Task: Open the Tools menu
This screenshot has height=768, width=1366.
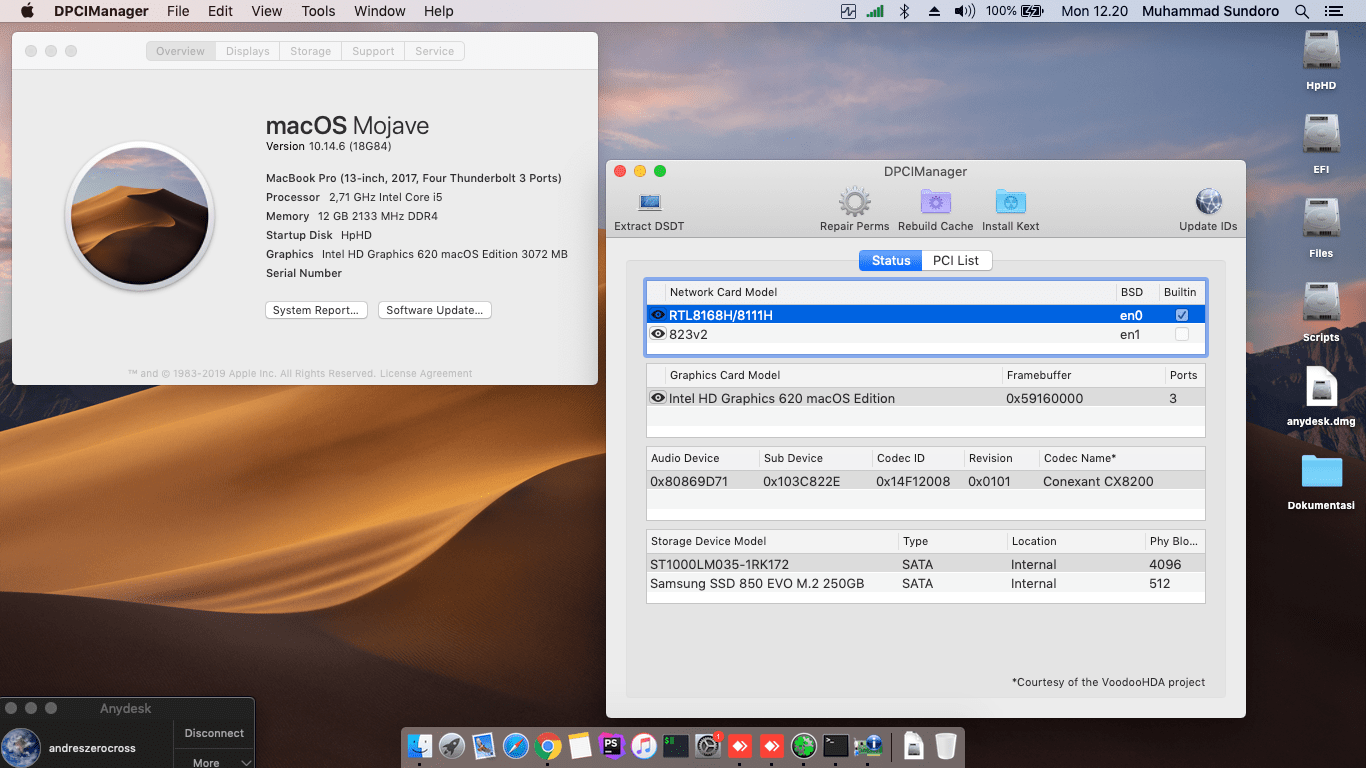Action: coord(318,11)
